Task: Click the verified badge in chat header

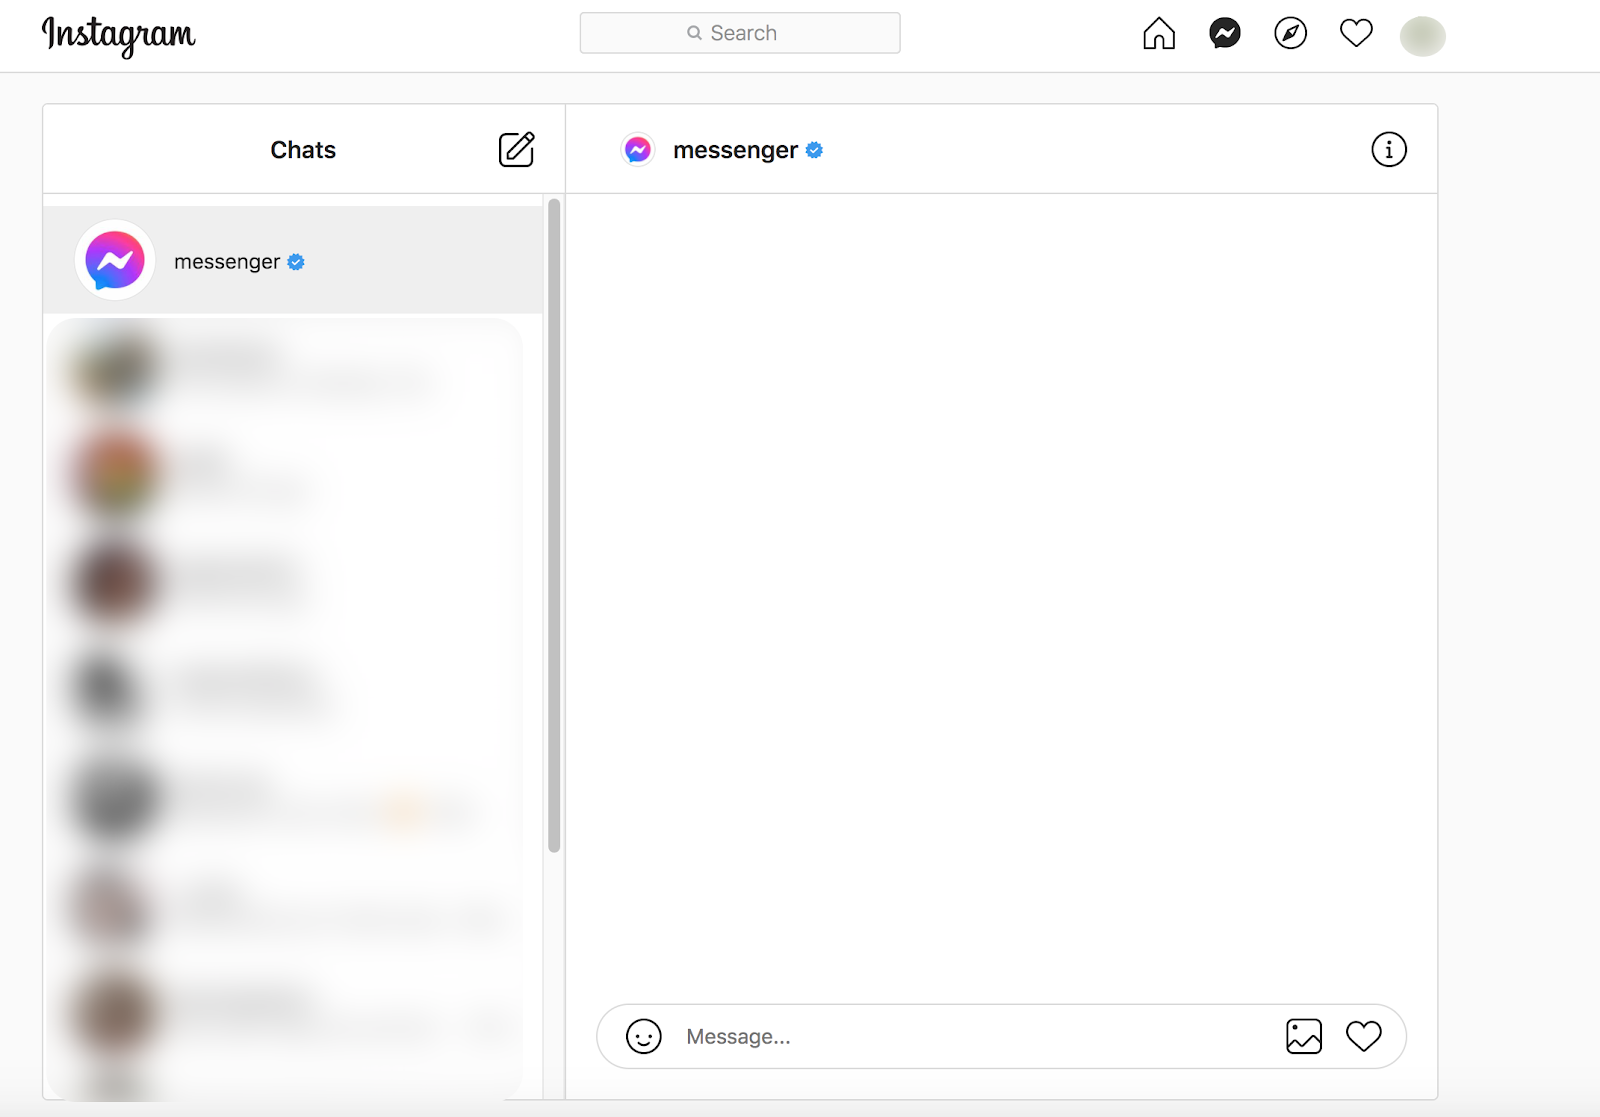Action: point(815,150)
